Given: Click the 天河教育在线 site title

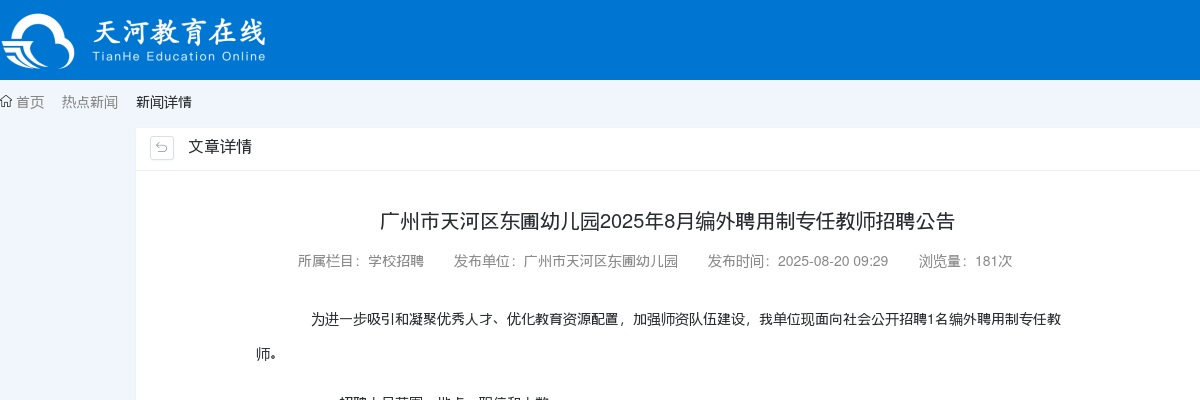Looking at the screenshot, I should (180, 33).
